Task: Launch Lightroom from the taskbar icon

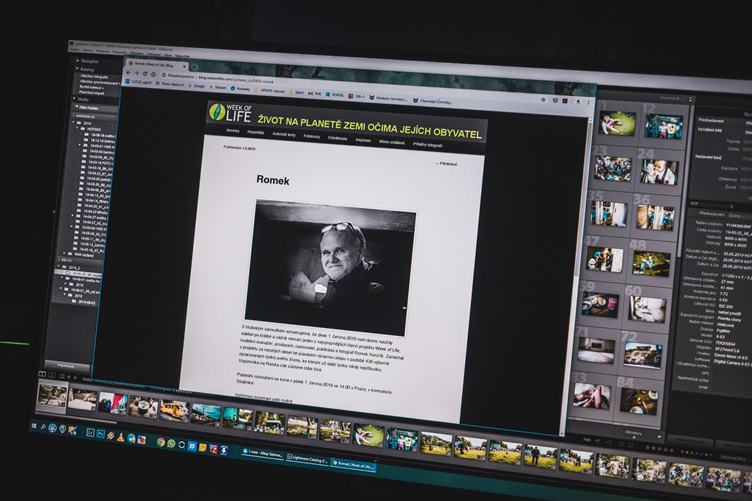Action: click(90, 433)
